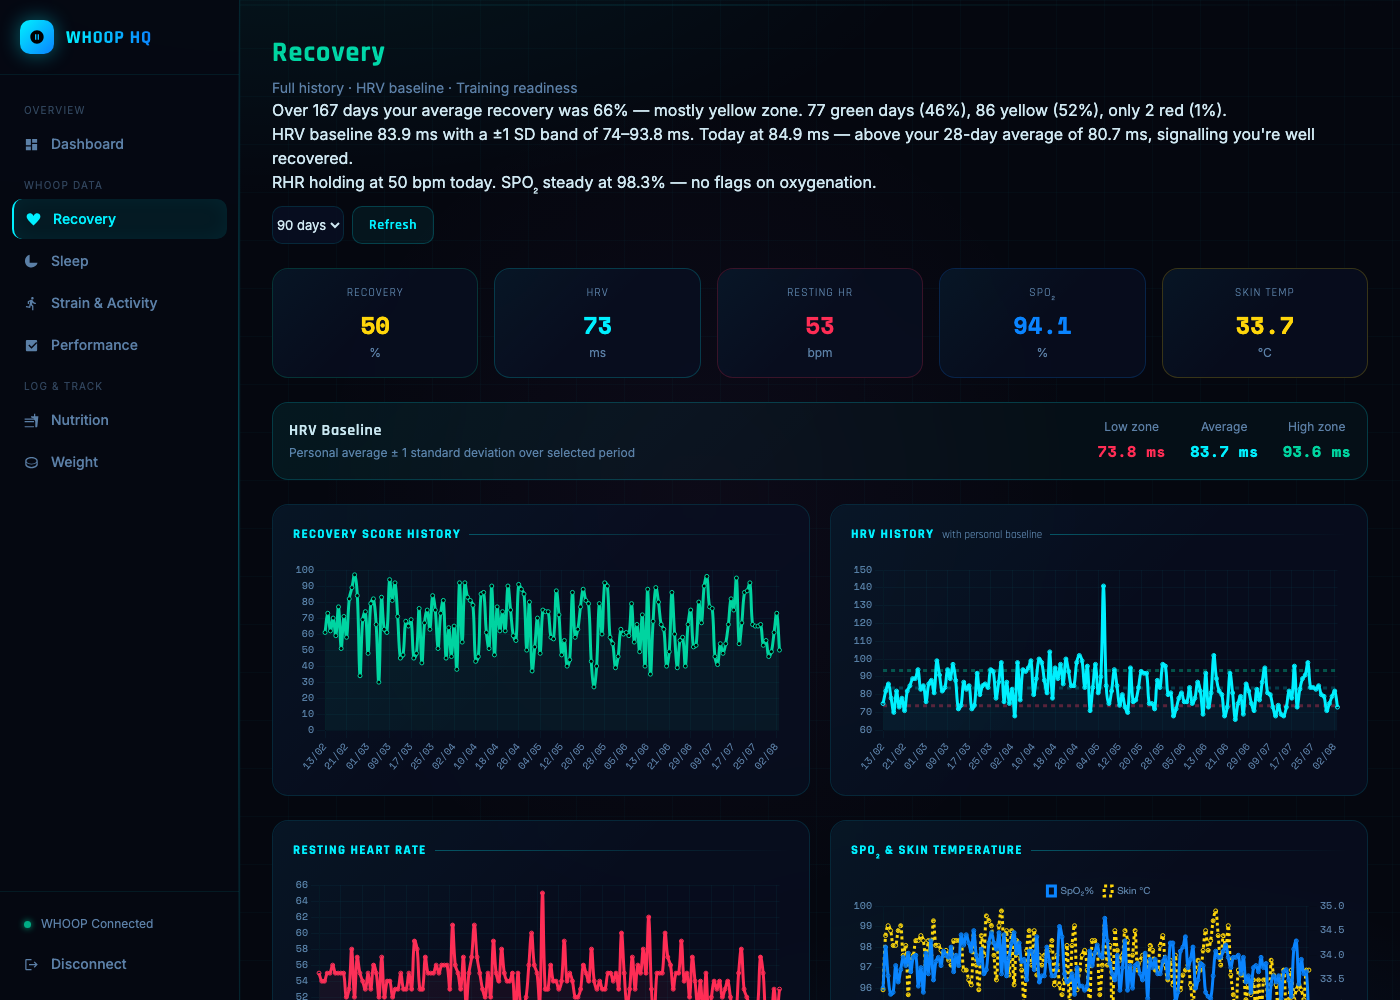
Task: Click the Low zone 73.8 ms value
Action: point(1131,452)
